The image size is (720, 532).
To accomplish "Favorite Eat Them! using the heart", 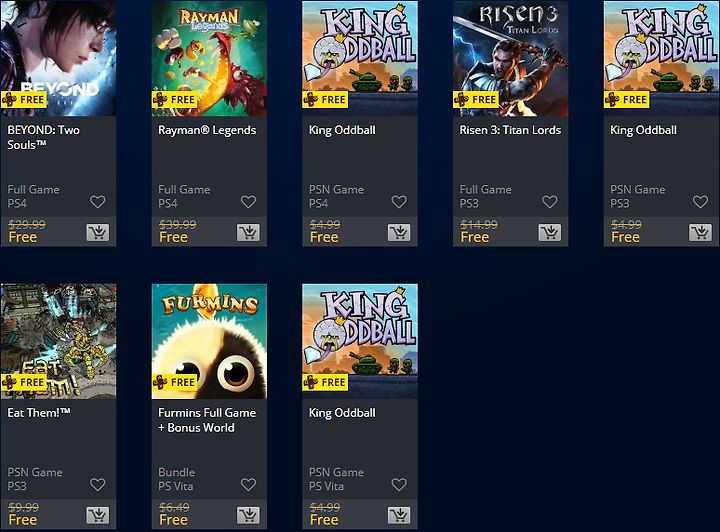I will 98,484.
